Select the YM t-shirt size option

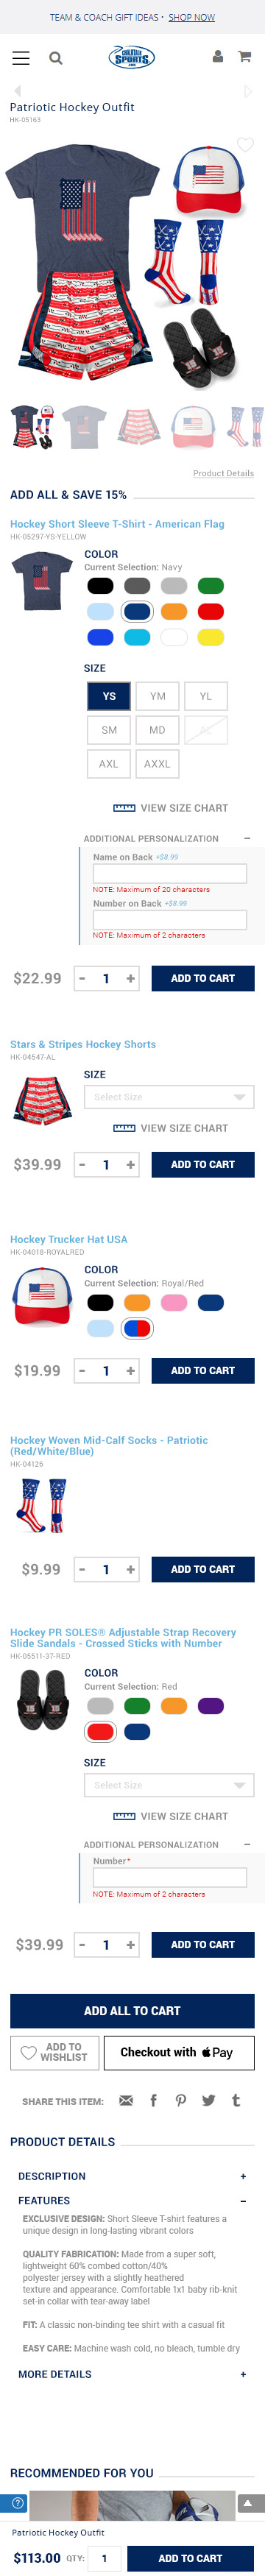click(158, 696)
